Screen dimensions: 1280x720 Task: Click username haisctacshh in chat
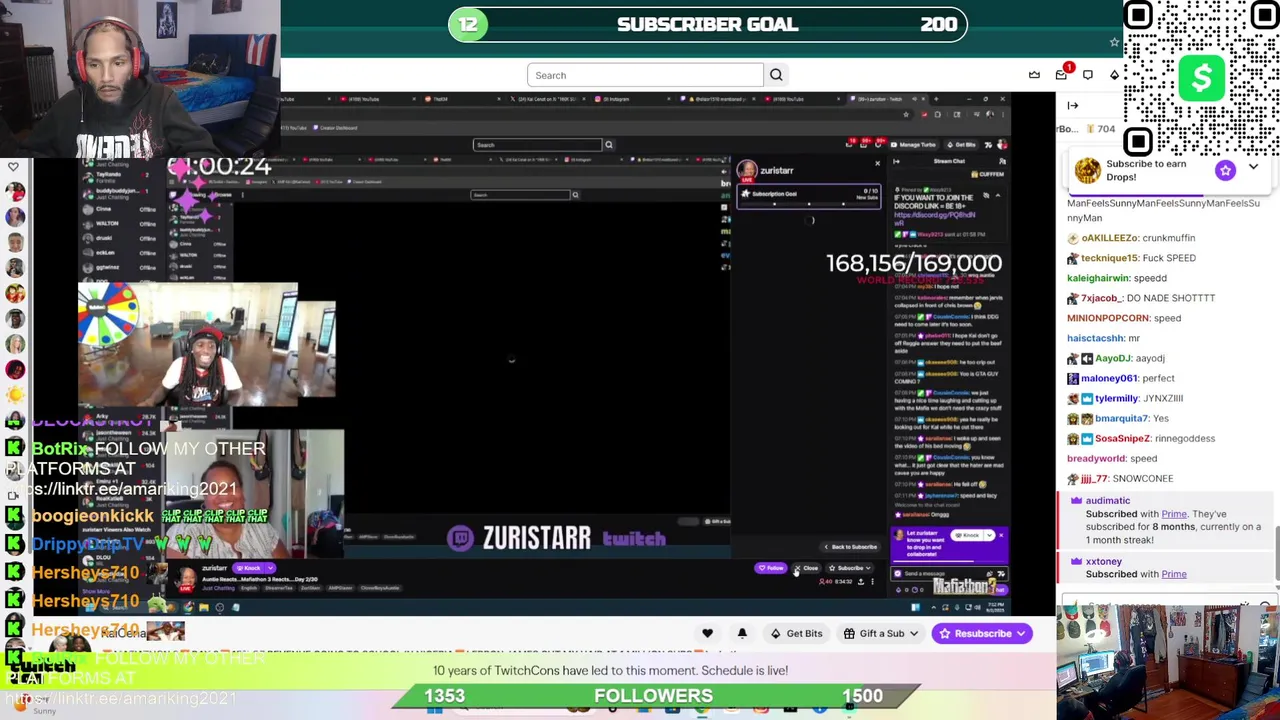(x=1095, y=338)
